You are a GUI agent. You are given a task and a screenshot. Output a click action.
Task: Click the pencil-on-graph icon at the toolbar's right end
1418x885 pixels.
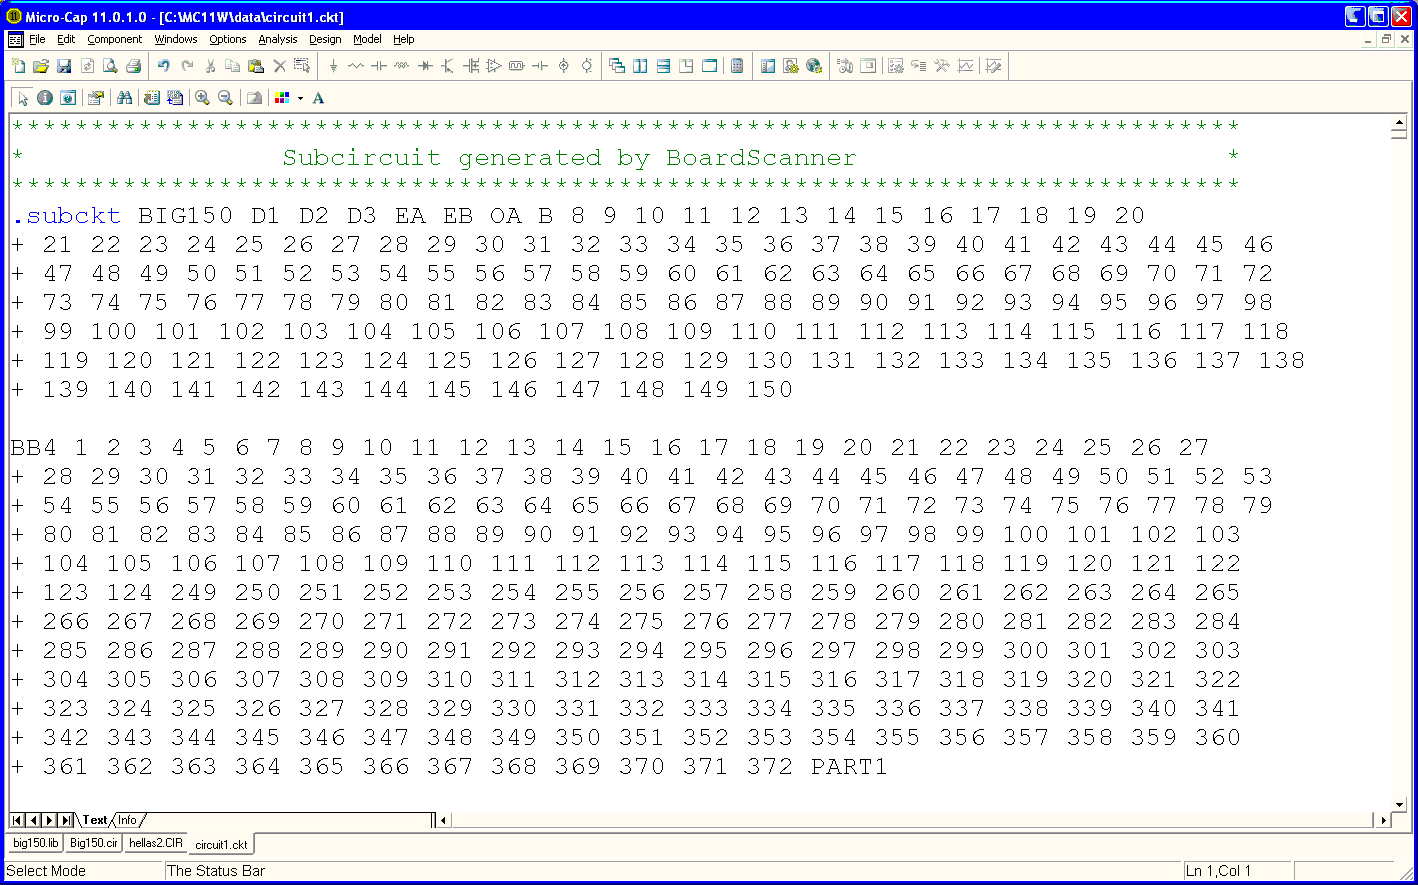coord(993,66)
